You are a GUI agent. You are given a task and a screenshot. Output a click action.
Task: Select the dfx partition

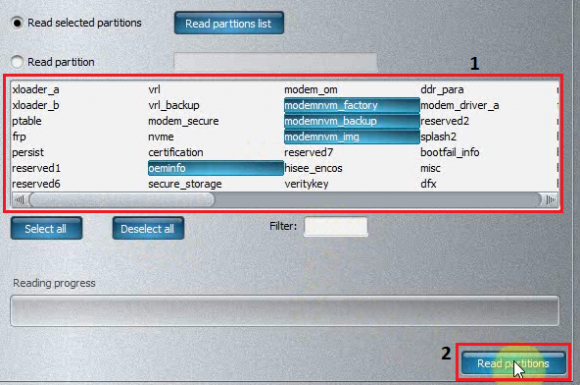[x=428, y=184]
